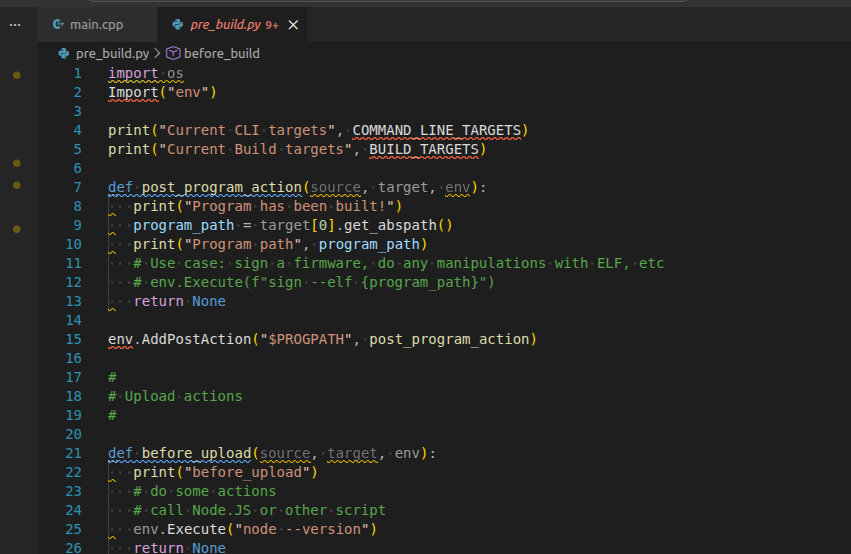Expand the before_build breadcrumb symbol list
Viewport: 851px width, 554px height.
coord(221,53)
